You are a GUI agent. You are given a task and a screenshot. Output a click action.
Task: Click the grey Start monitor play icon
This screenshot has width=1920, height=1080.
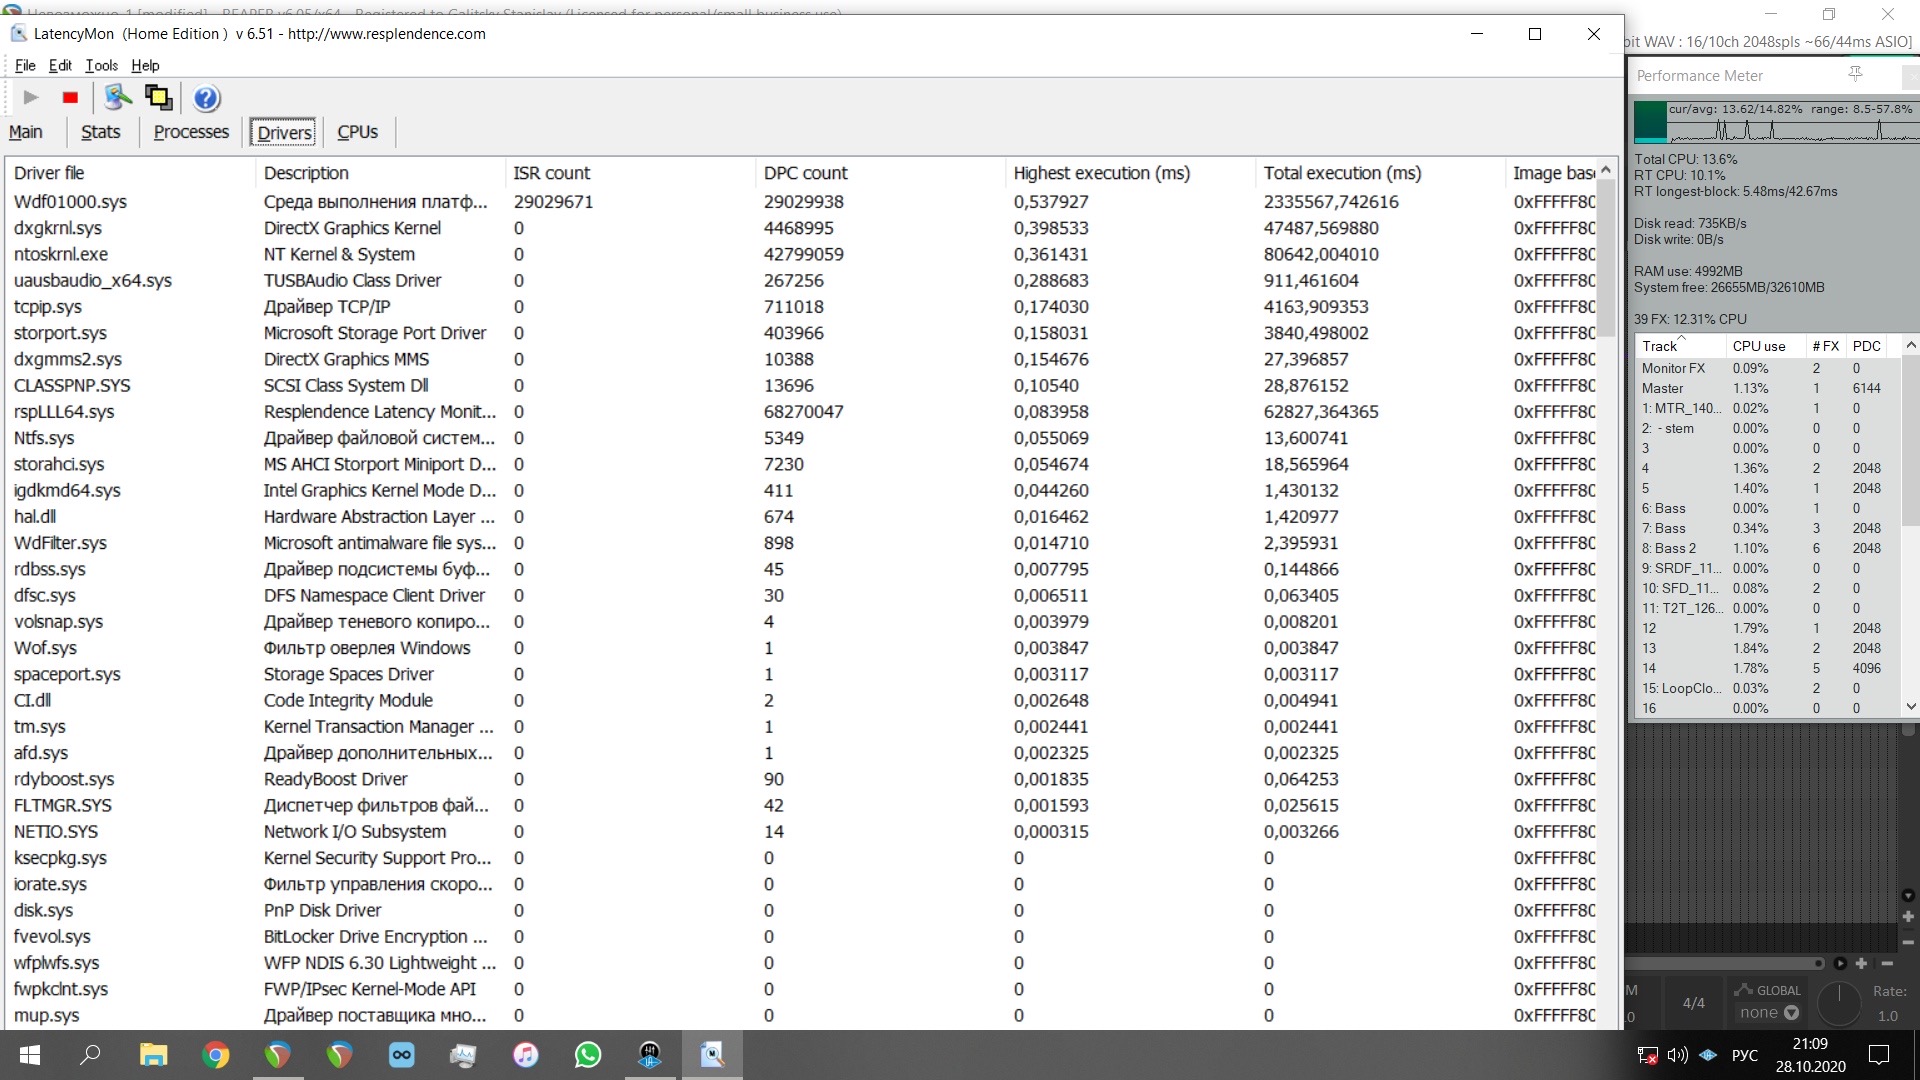[x=30, y=98]
